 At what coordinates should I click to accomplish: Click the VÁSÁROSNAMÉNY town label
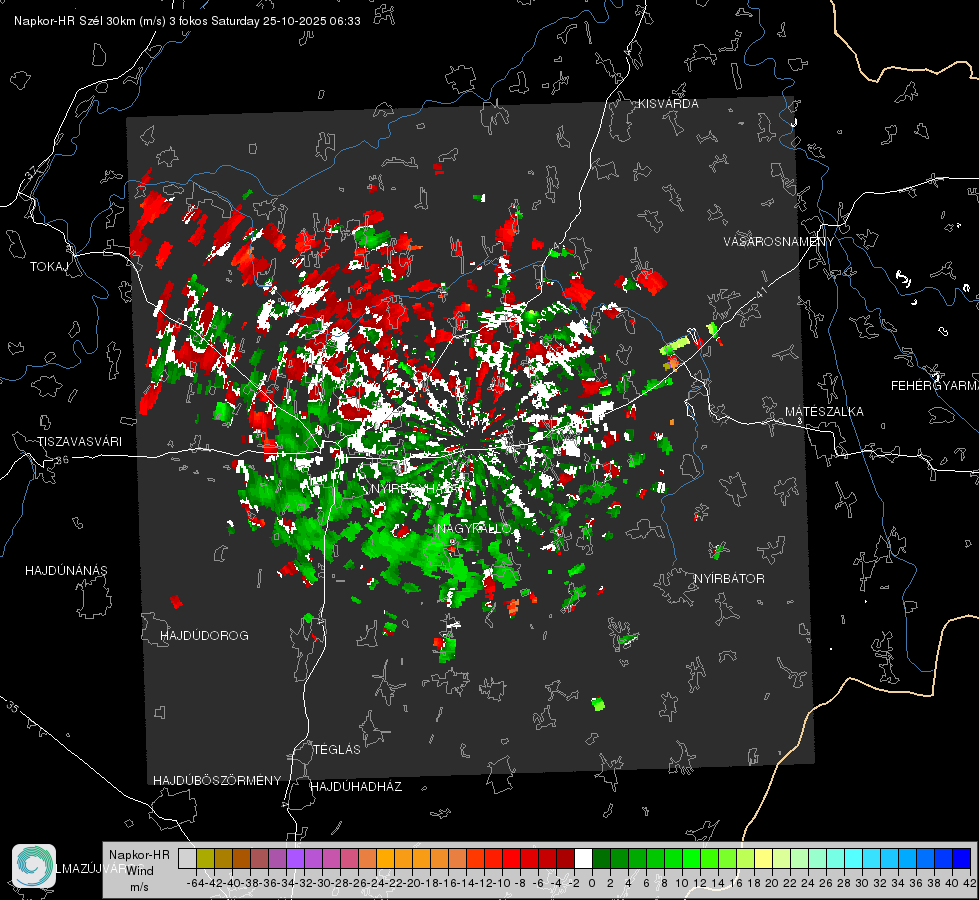click(779, 242)
